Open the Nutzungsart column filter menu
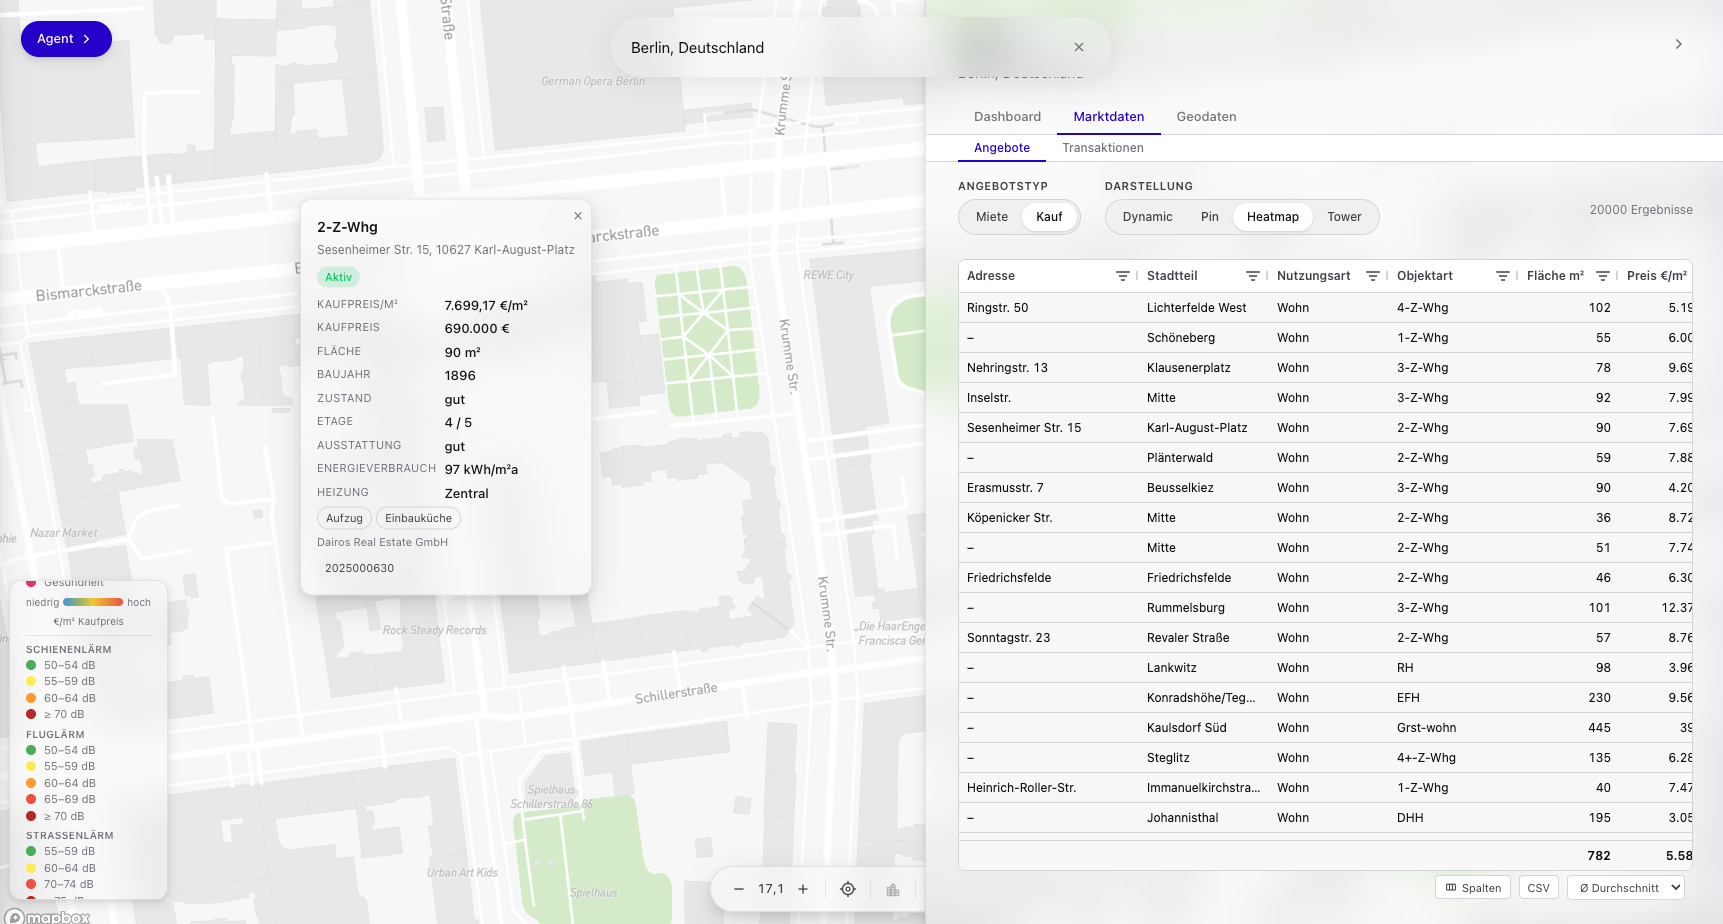 click(x=1372, y=276)
